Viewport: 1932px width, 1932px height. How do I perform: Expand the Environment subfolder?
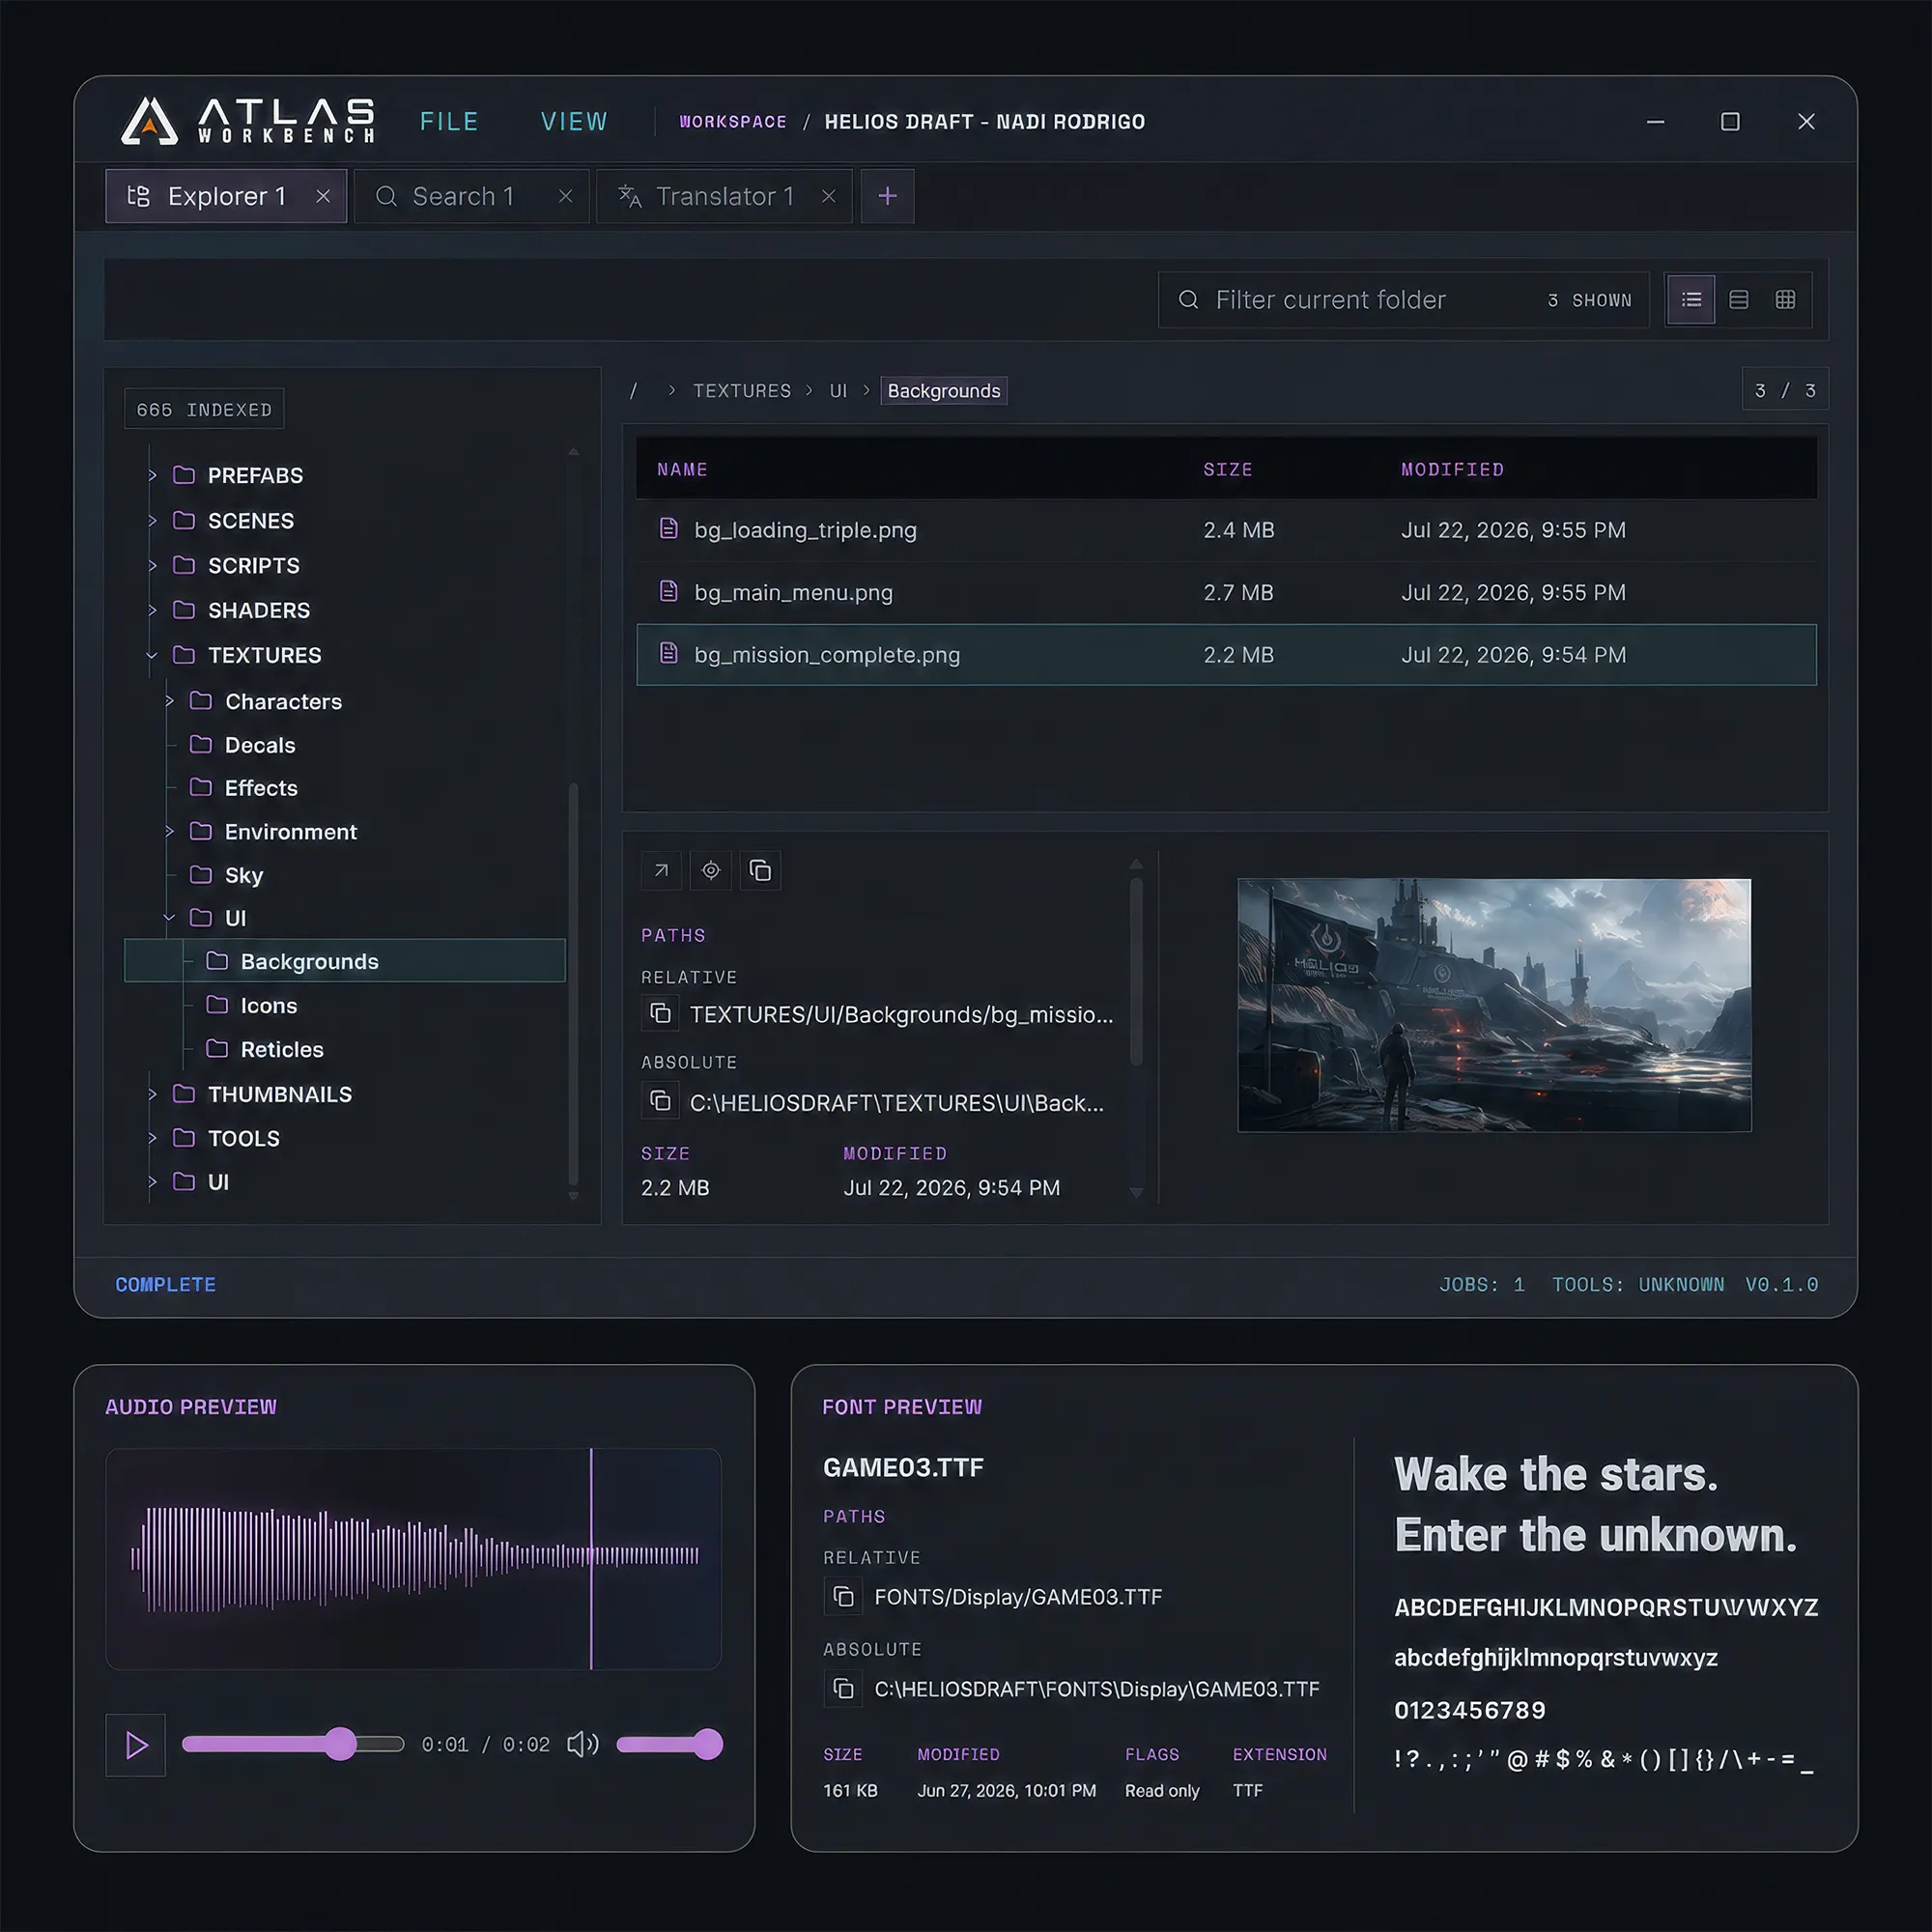point(169,831)
